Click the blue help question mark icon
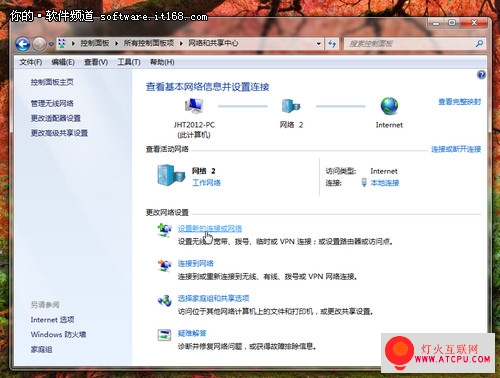 [x=481, y=75]
